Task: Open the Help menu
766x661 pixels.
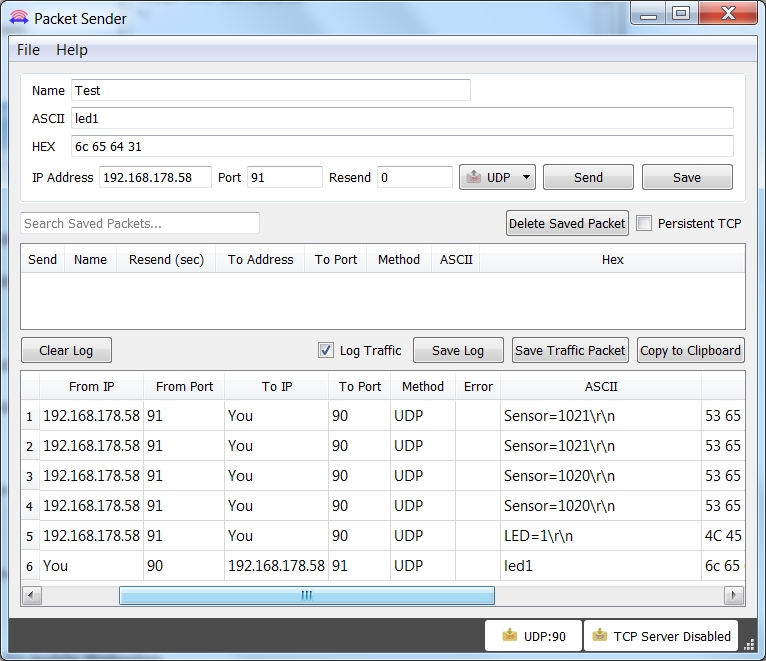Action: pyautogui.click(x=72, y=50)
